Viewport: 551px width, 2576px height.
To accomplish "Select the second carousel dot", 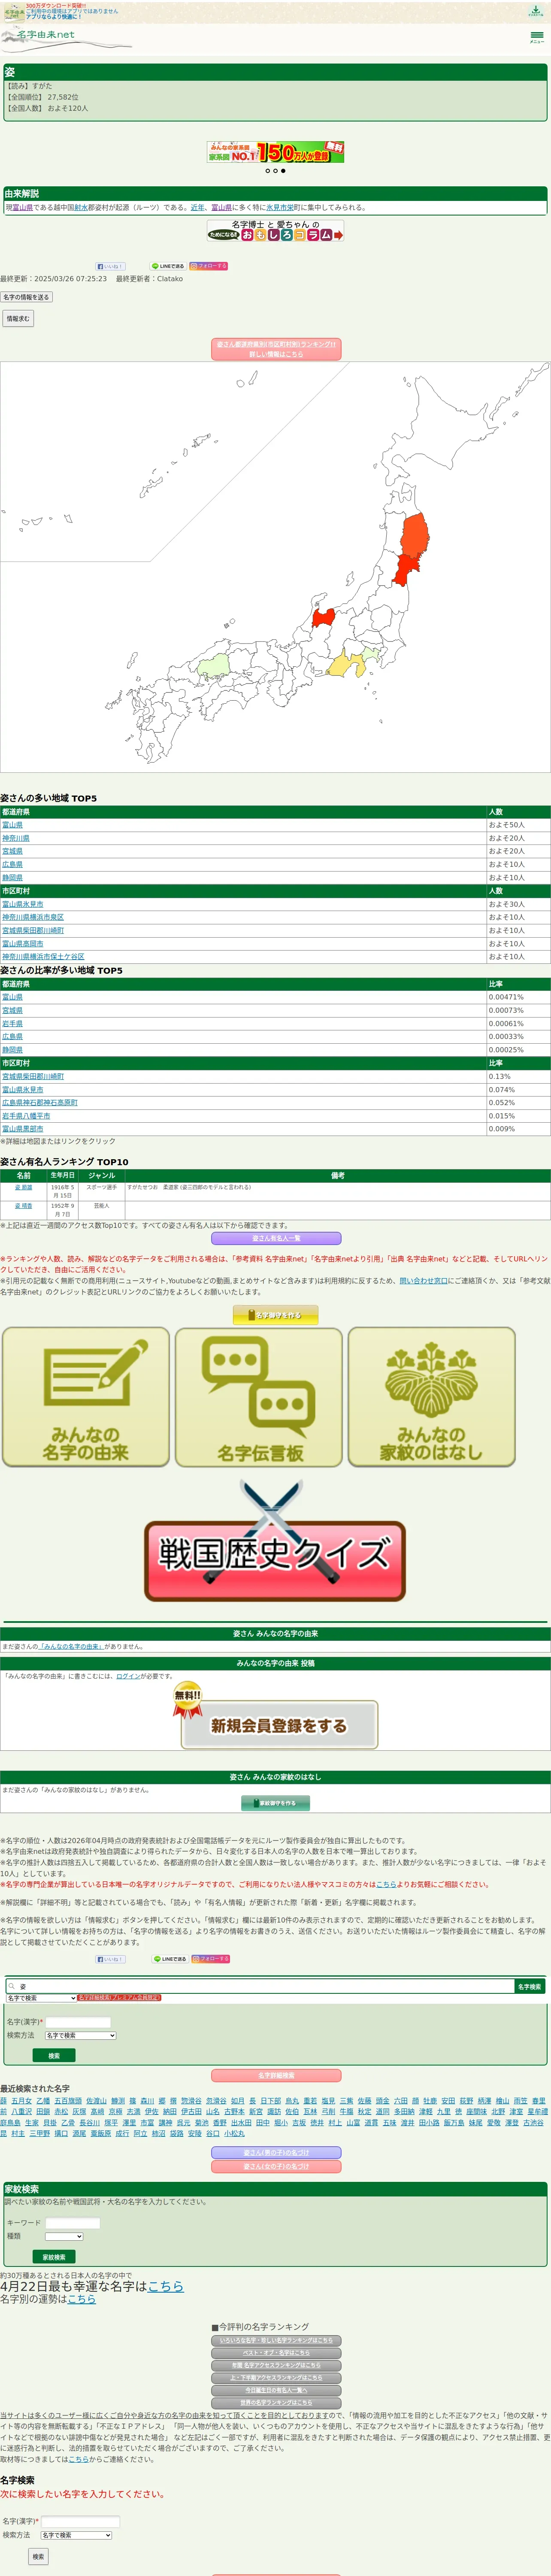I will click(275, 171).
